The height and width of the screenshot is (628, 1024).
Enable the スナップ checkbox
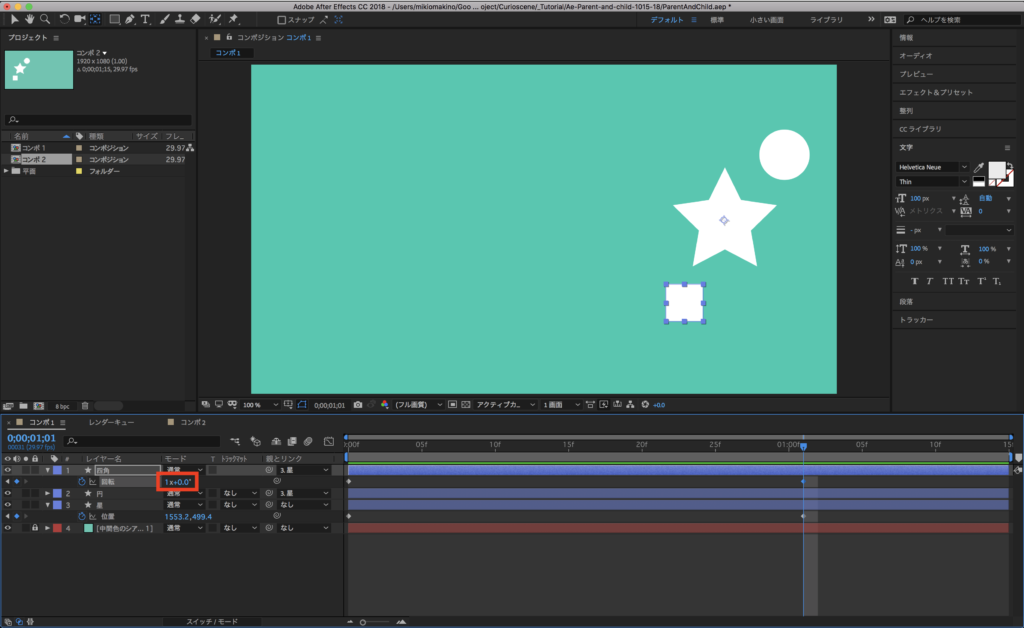point(282,19)
